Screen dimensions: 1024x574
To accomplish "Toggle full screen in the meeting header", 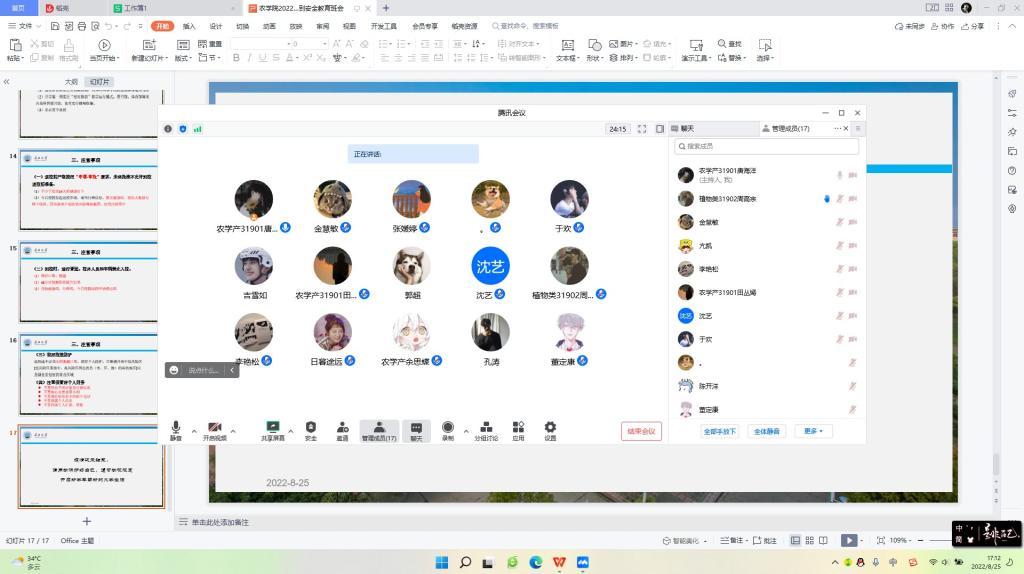I will (x=642, y=129).
